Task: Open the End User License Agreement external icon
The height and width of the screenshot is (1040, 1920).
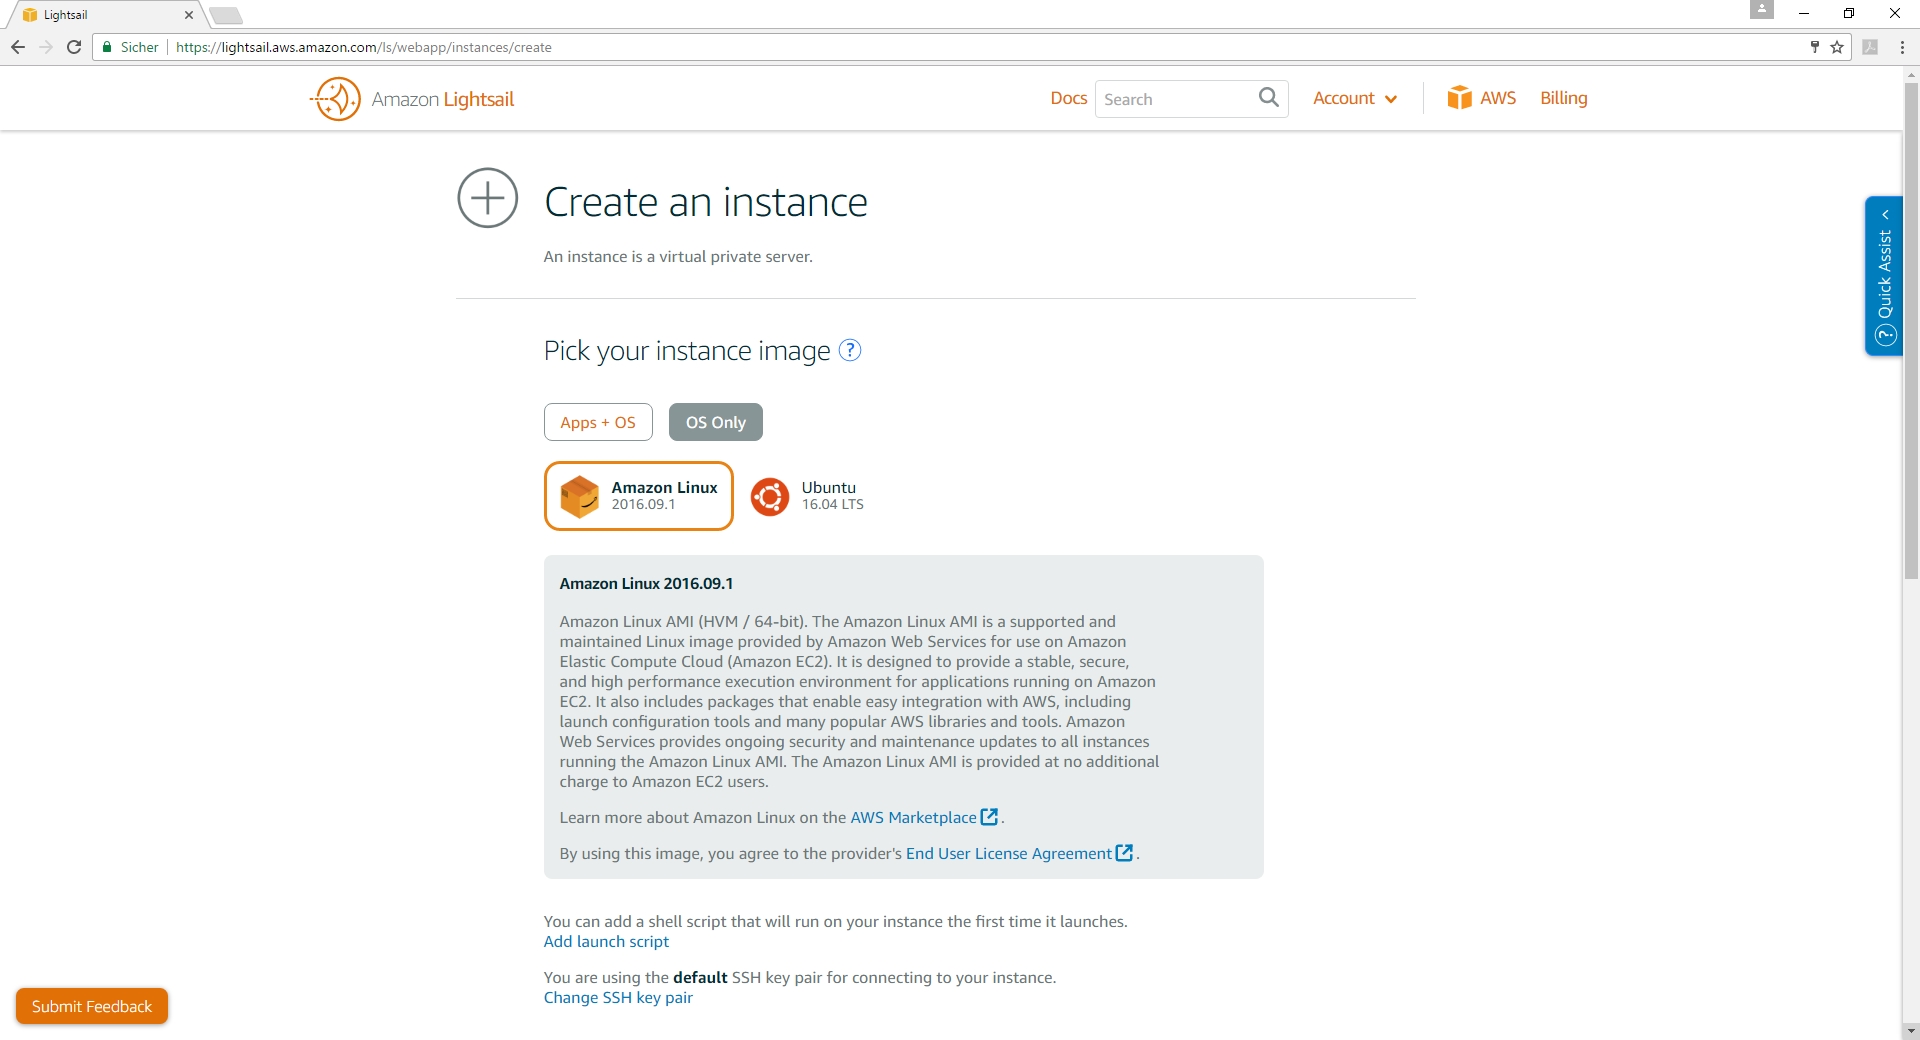Action: [1124, 853]
